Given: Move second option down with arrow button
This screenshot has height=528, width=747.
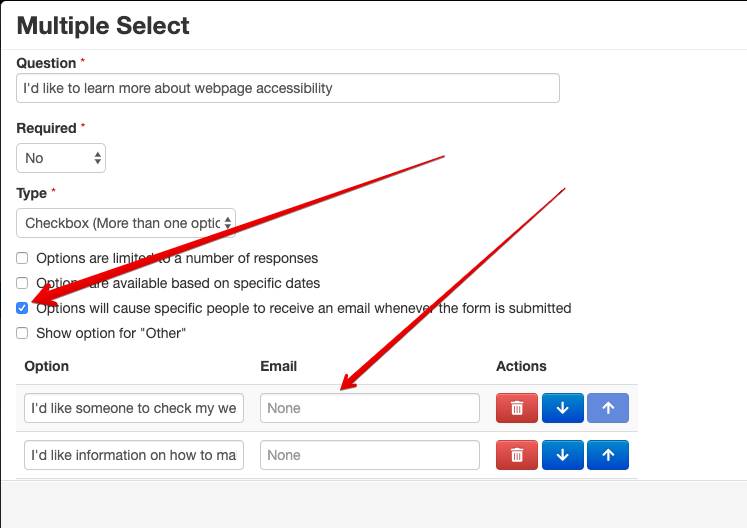Looking at the screenshot, I should tap(562, 455).
